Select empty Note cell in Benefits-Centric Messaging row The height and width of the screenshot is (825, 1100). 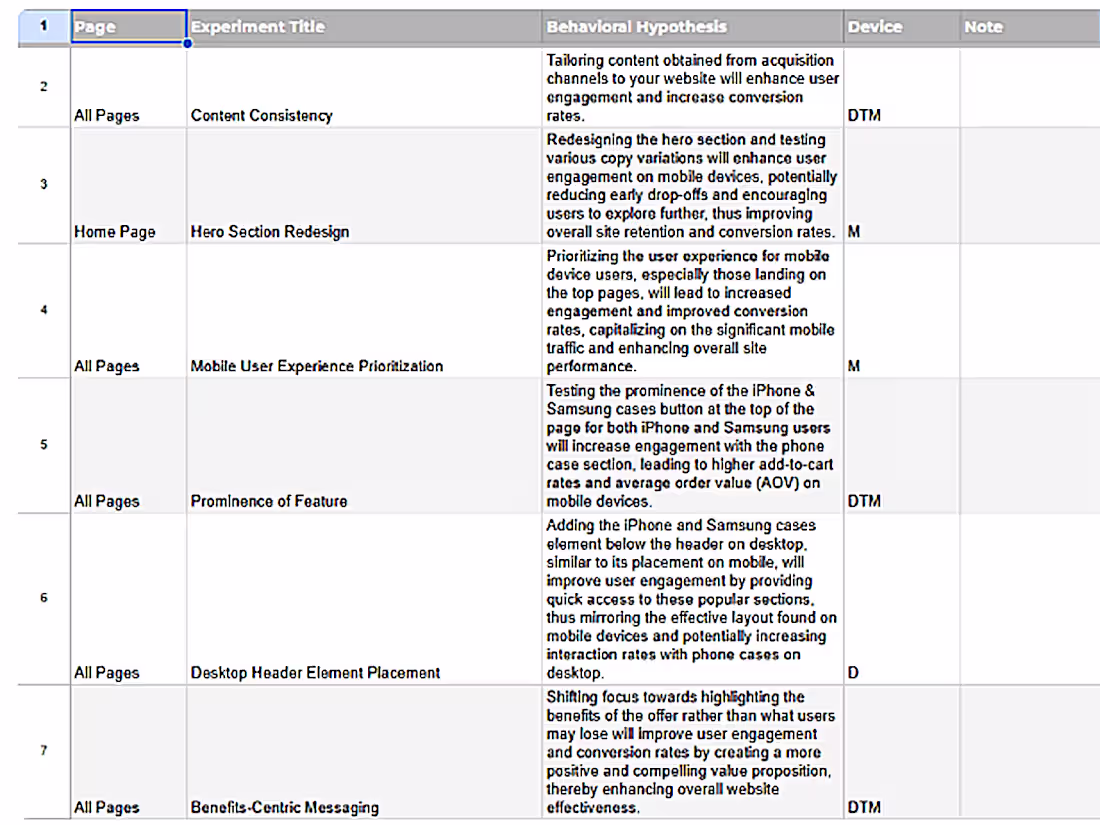pyautogui.click(x=1030, y=751)
